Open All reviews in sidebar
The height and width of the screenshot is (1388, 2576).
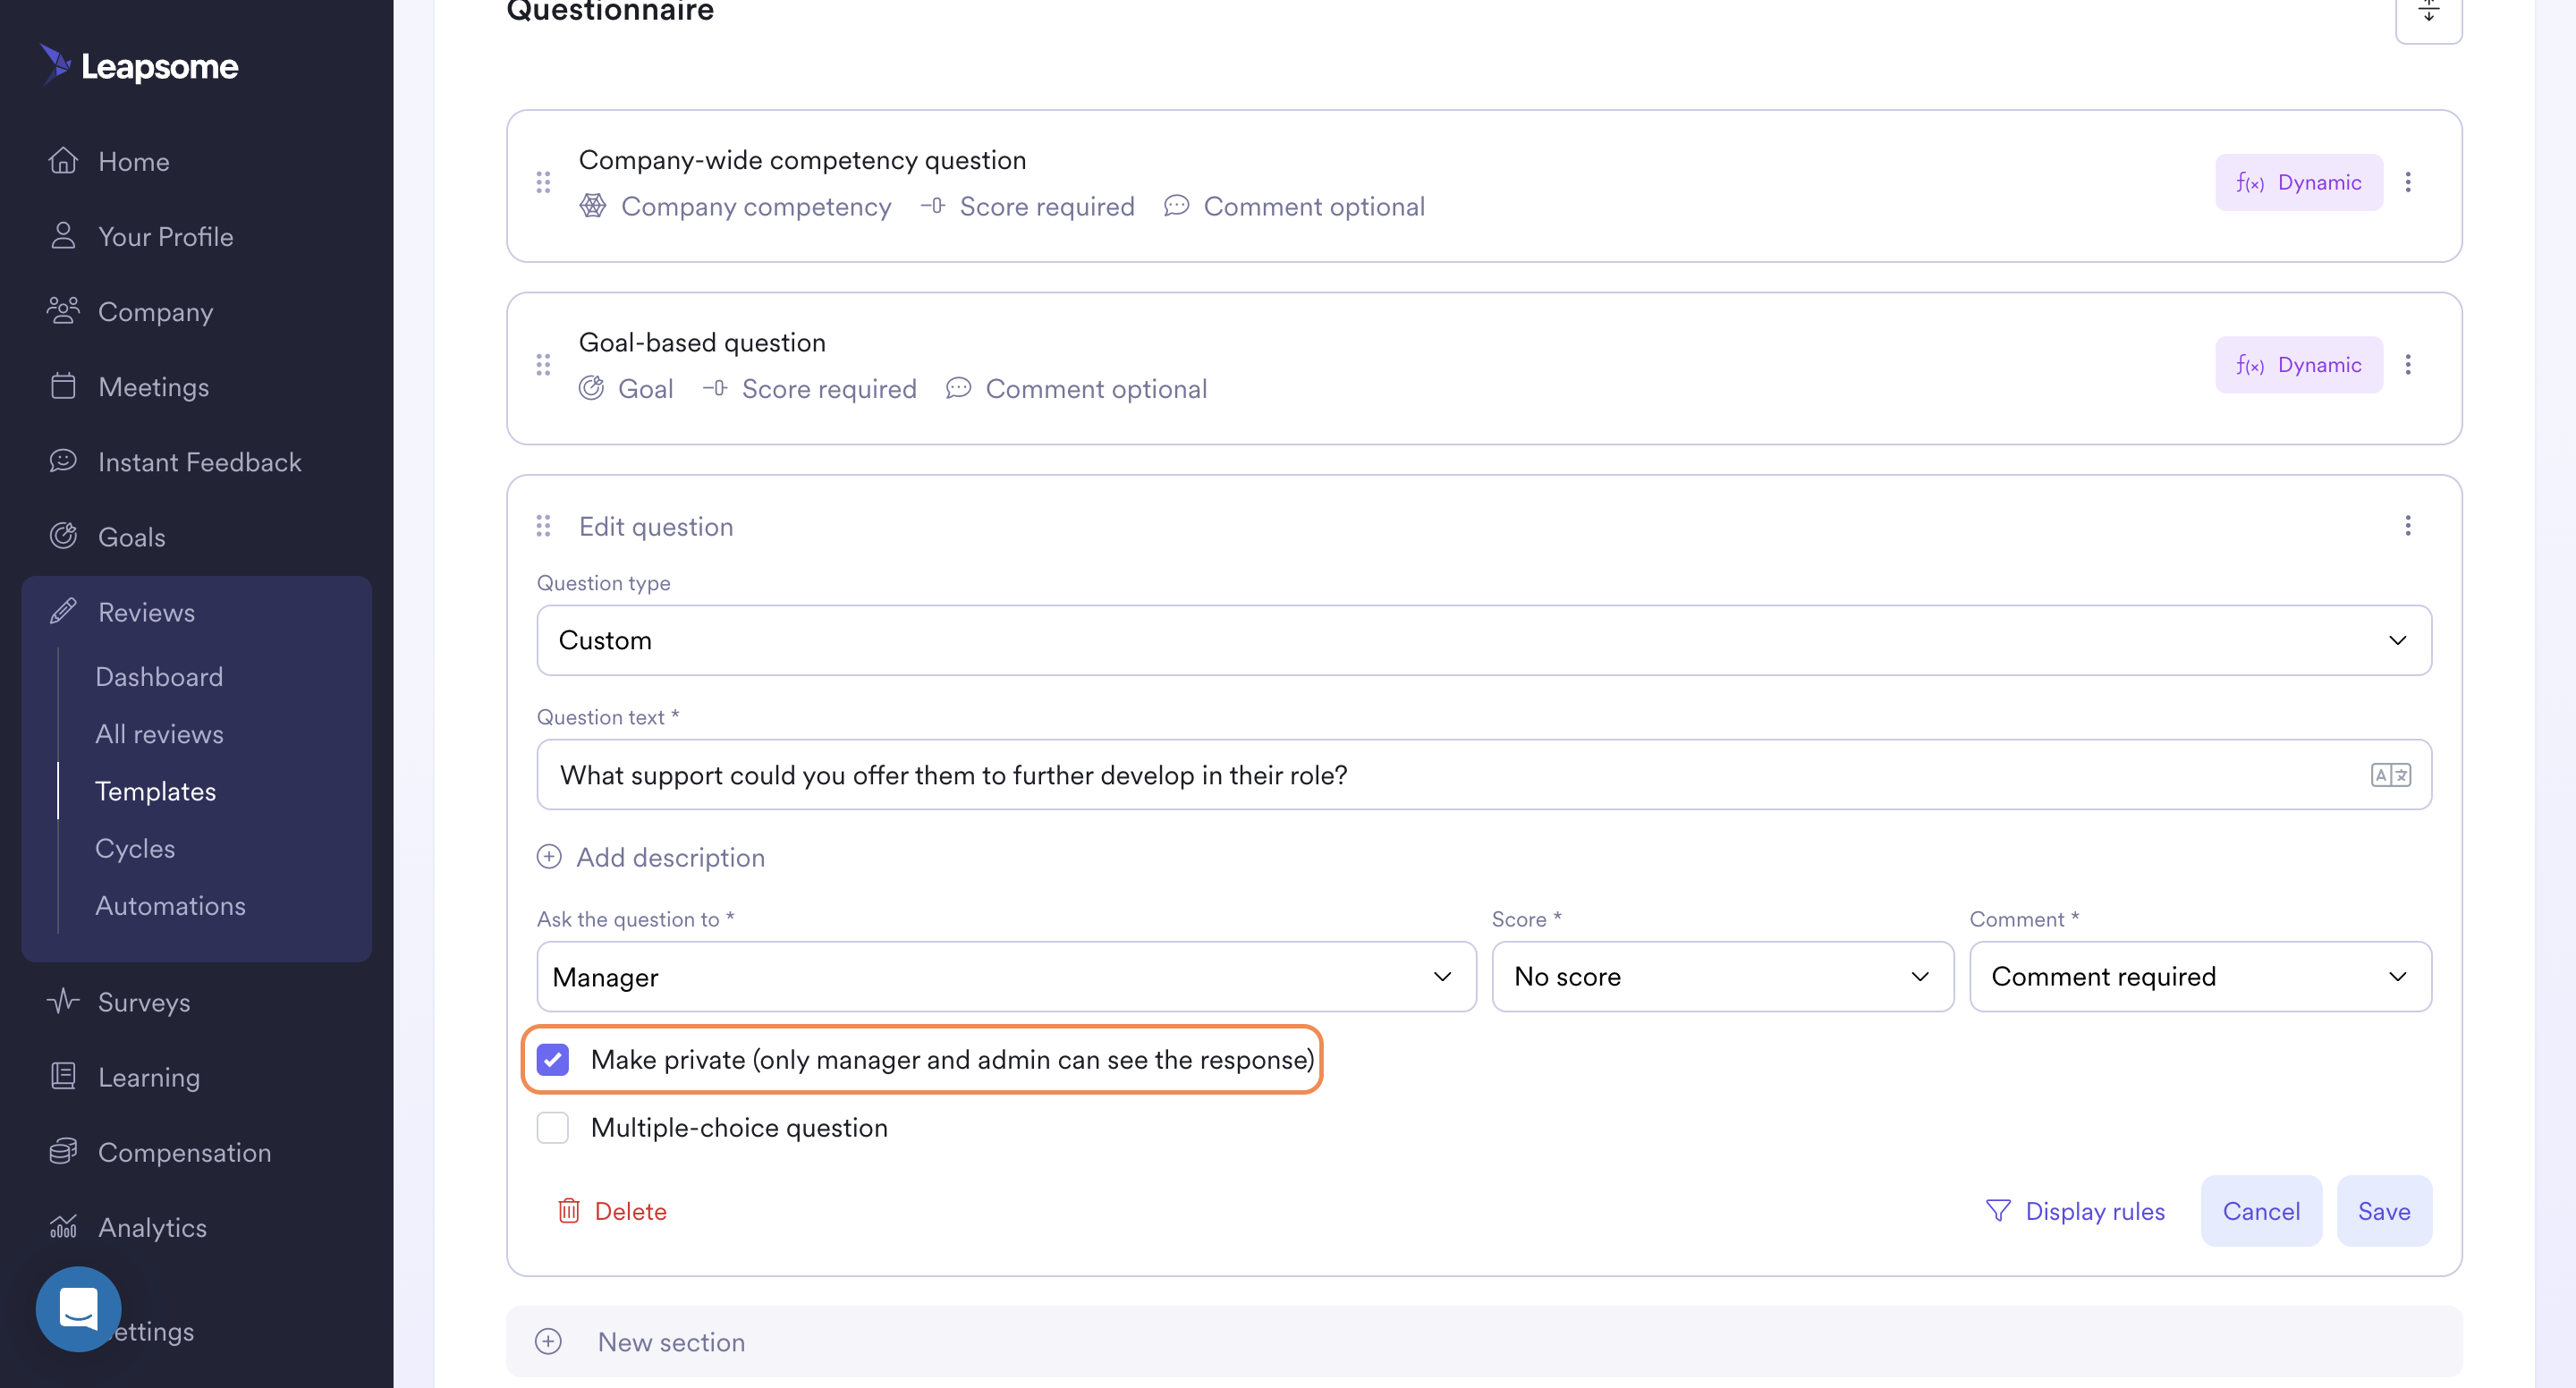click(159, 733)
